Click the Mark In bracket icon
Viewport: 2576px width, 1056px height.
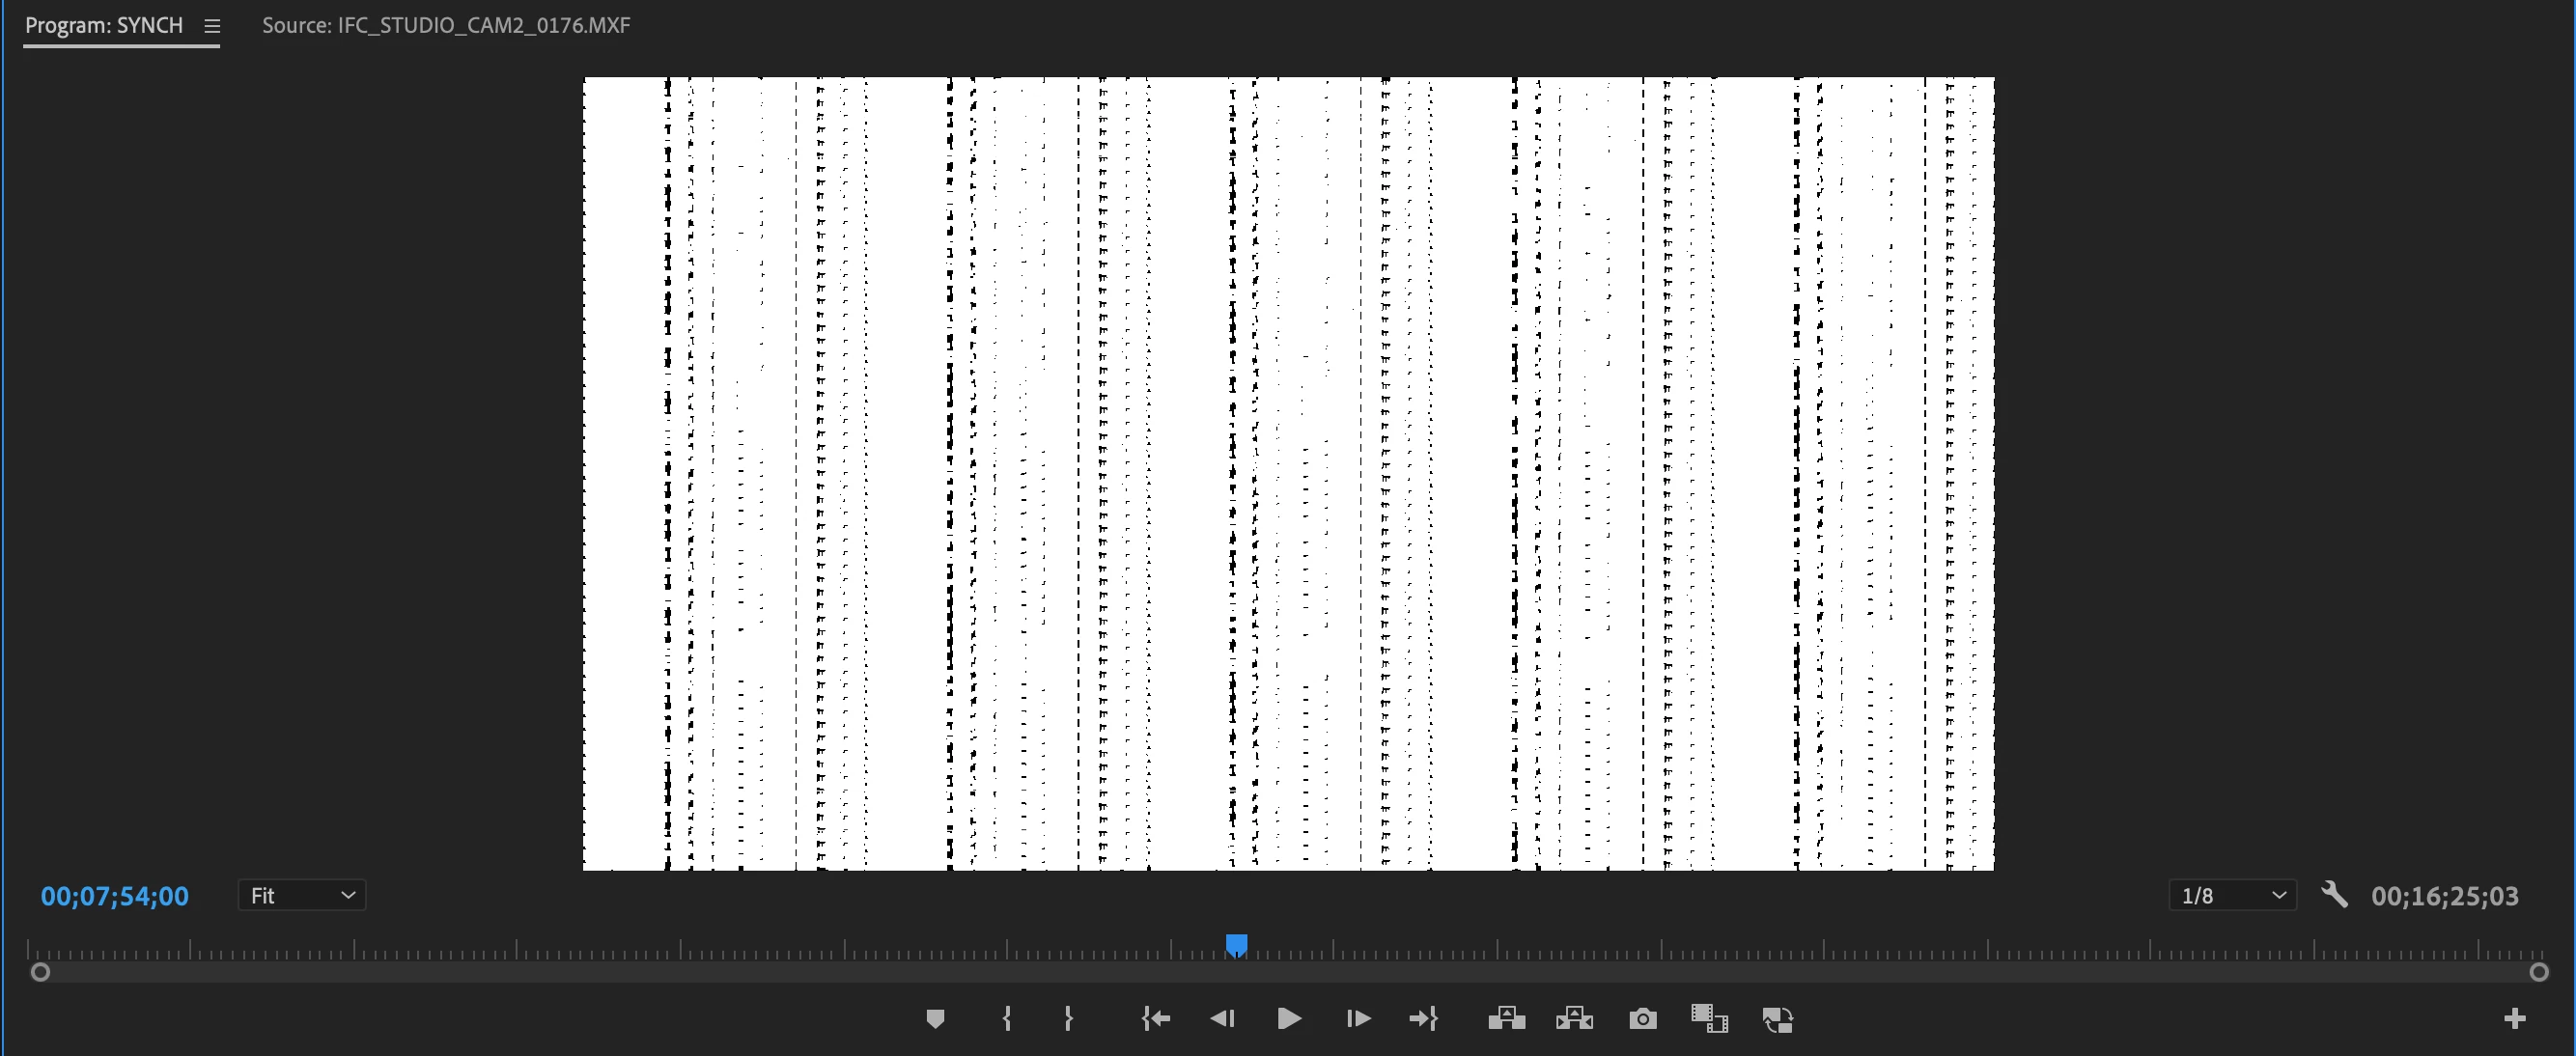[x=1007, y=1019]
